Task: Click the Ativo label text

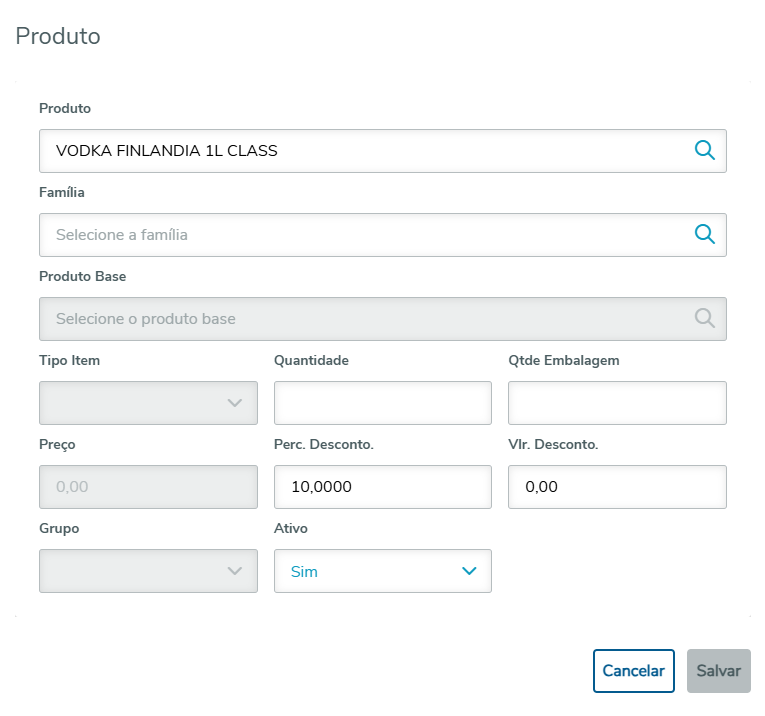Action: coord(291,528)
